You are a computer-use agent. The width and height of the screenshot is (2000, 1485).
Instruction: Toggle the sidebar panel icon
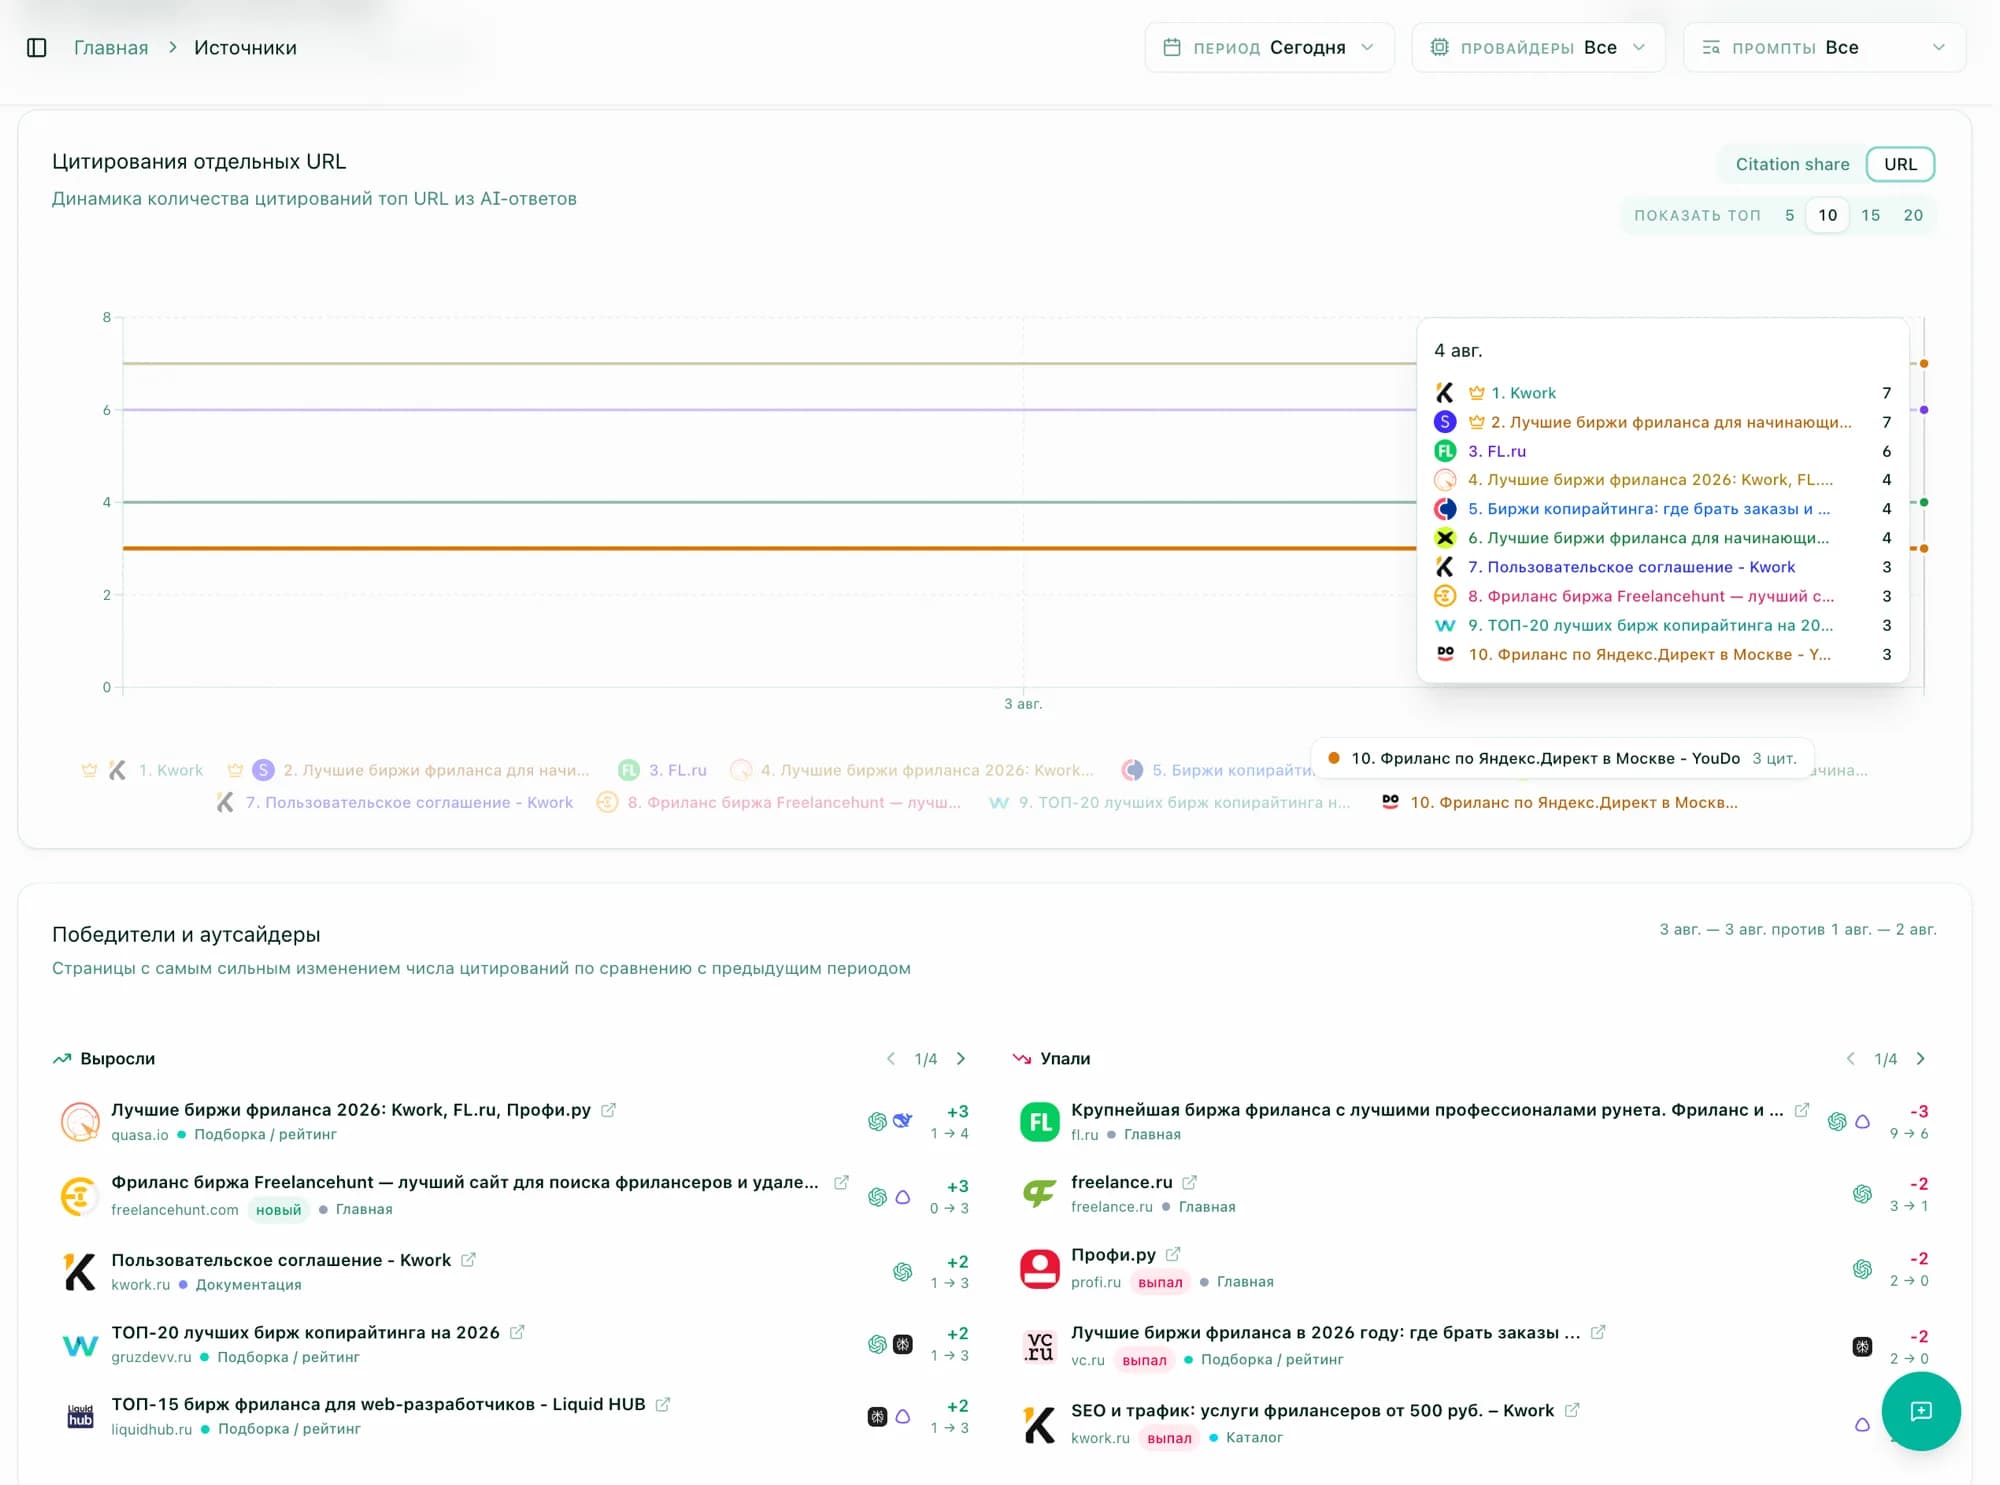click(x=37, y=48)
